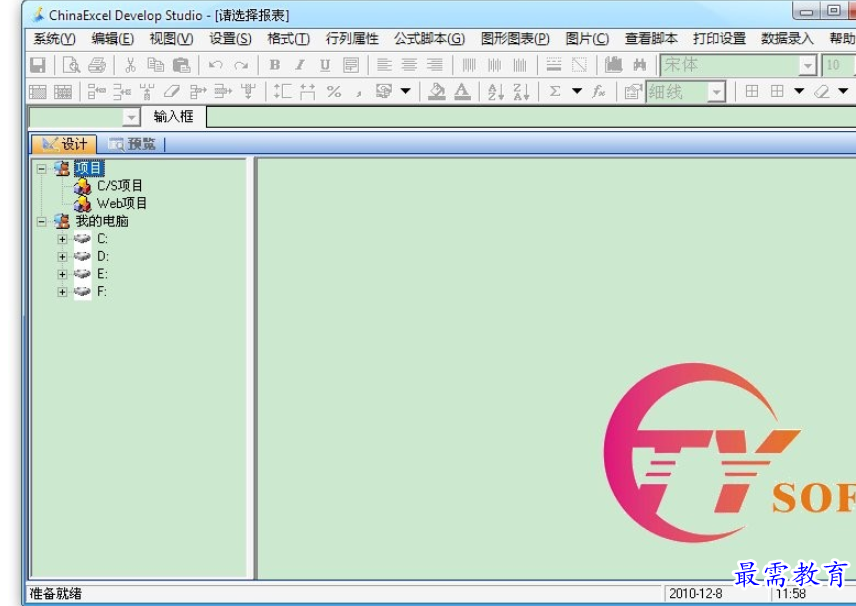Click the second table grid icon, second toolbar row

[x=63, y=91]
